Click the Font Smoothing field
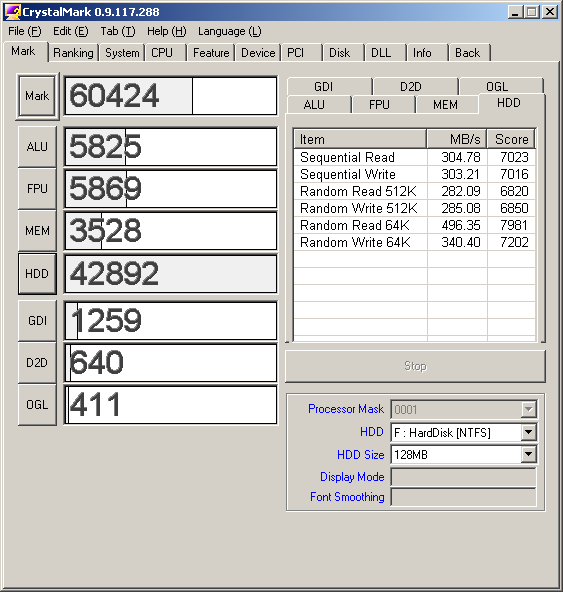Screen dimensions: 563x592 click(x=463, y=497)
